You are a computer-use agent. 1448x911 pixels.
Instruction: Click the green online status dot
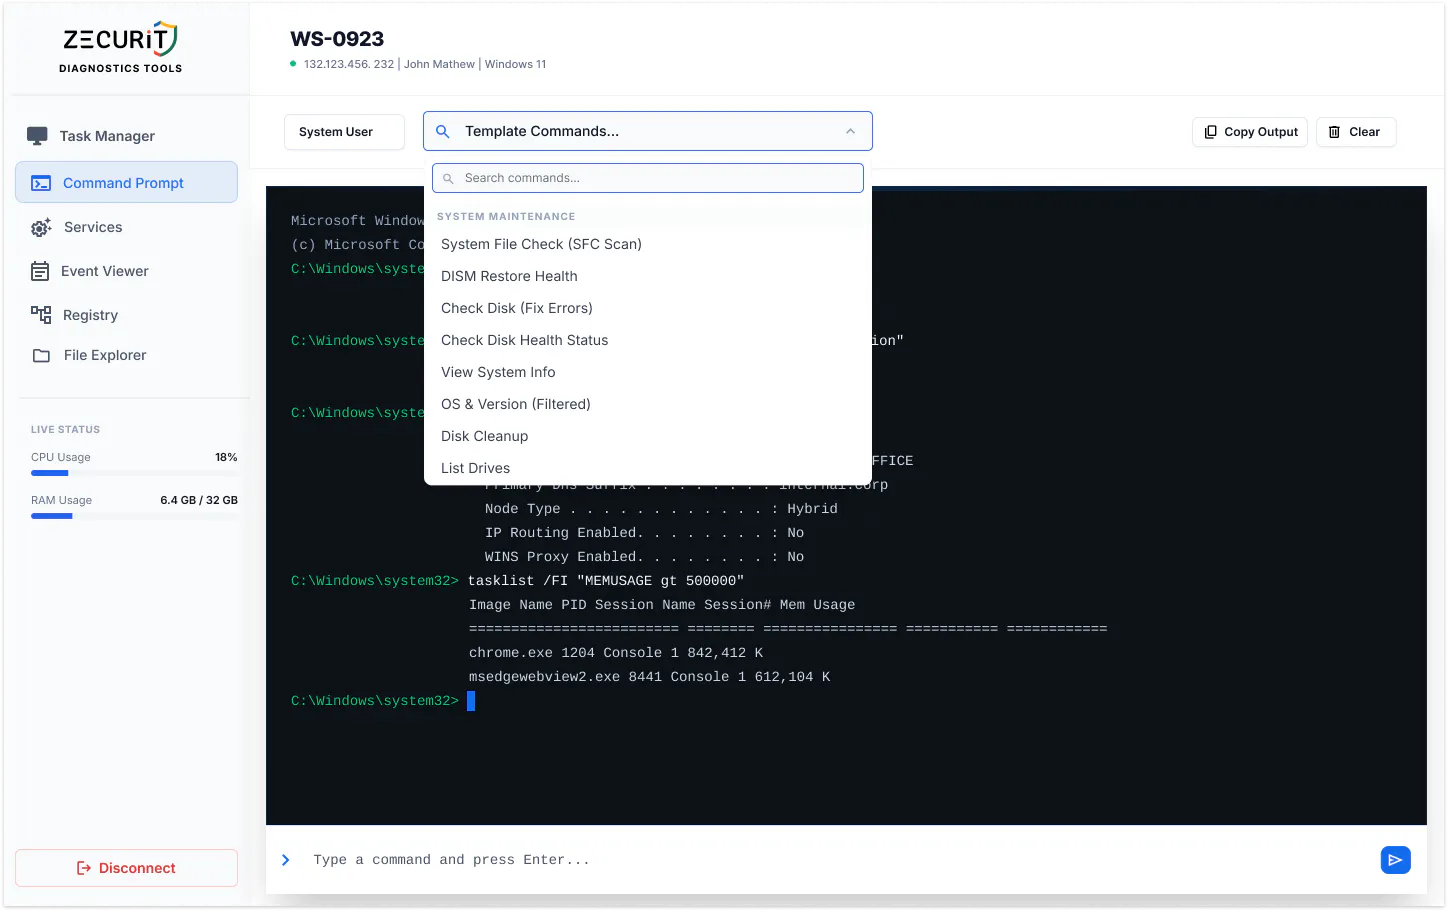(x=293, y=64)
